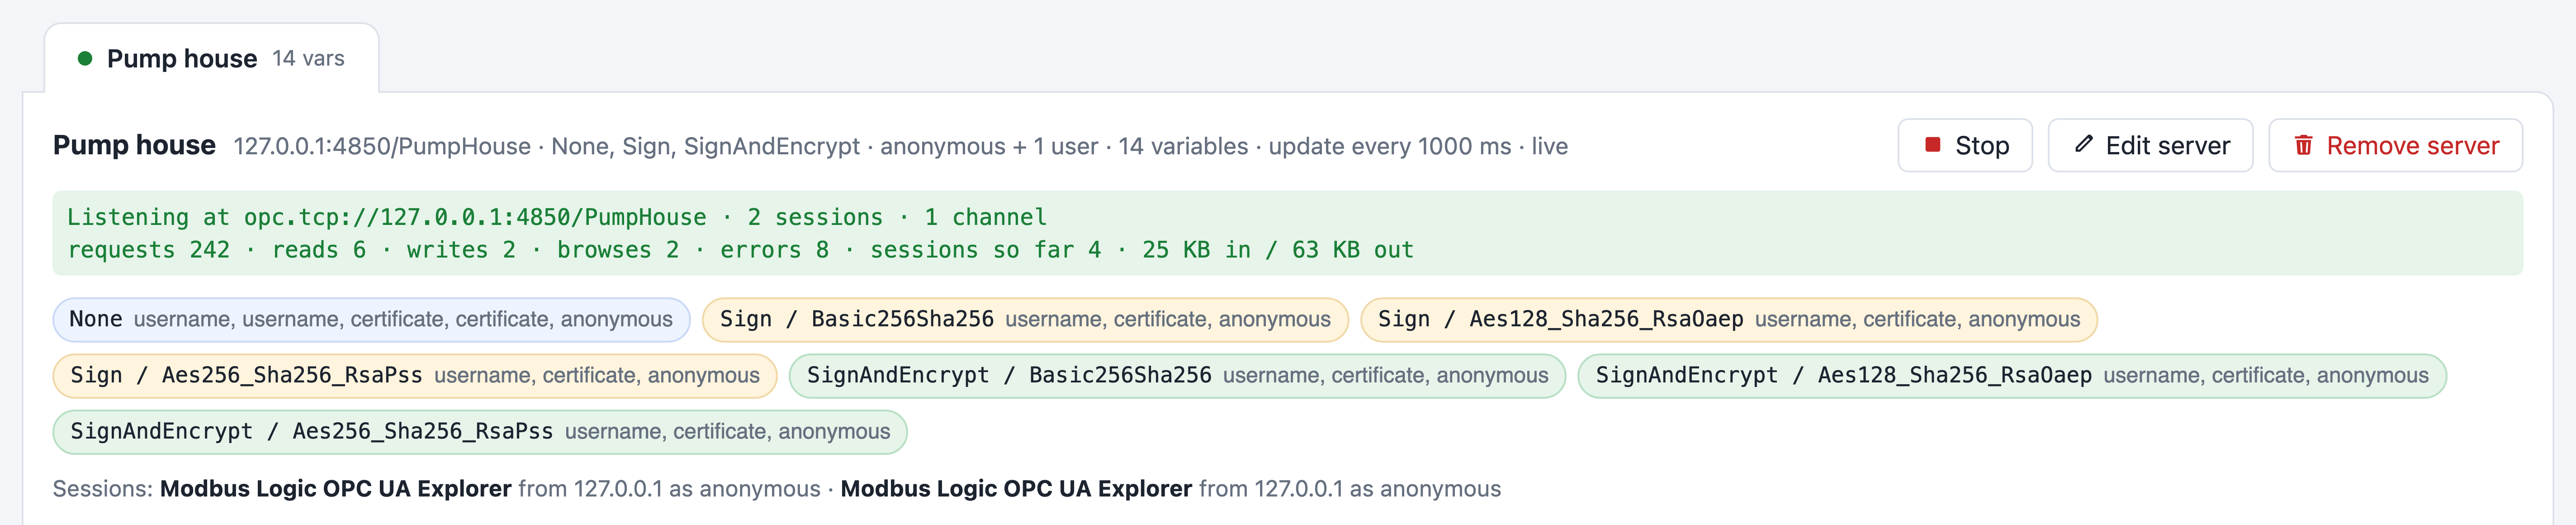
Task: Select the Pump house tab
Action: coord(211,58)
